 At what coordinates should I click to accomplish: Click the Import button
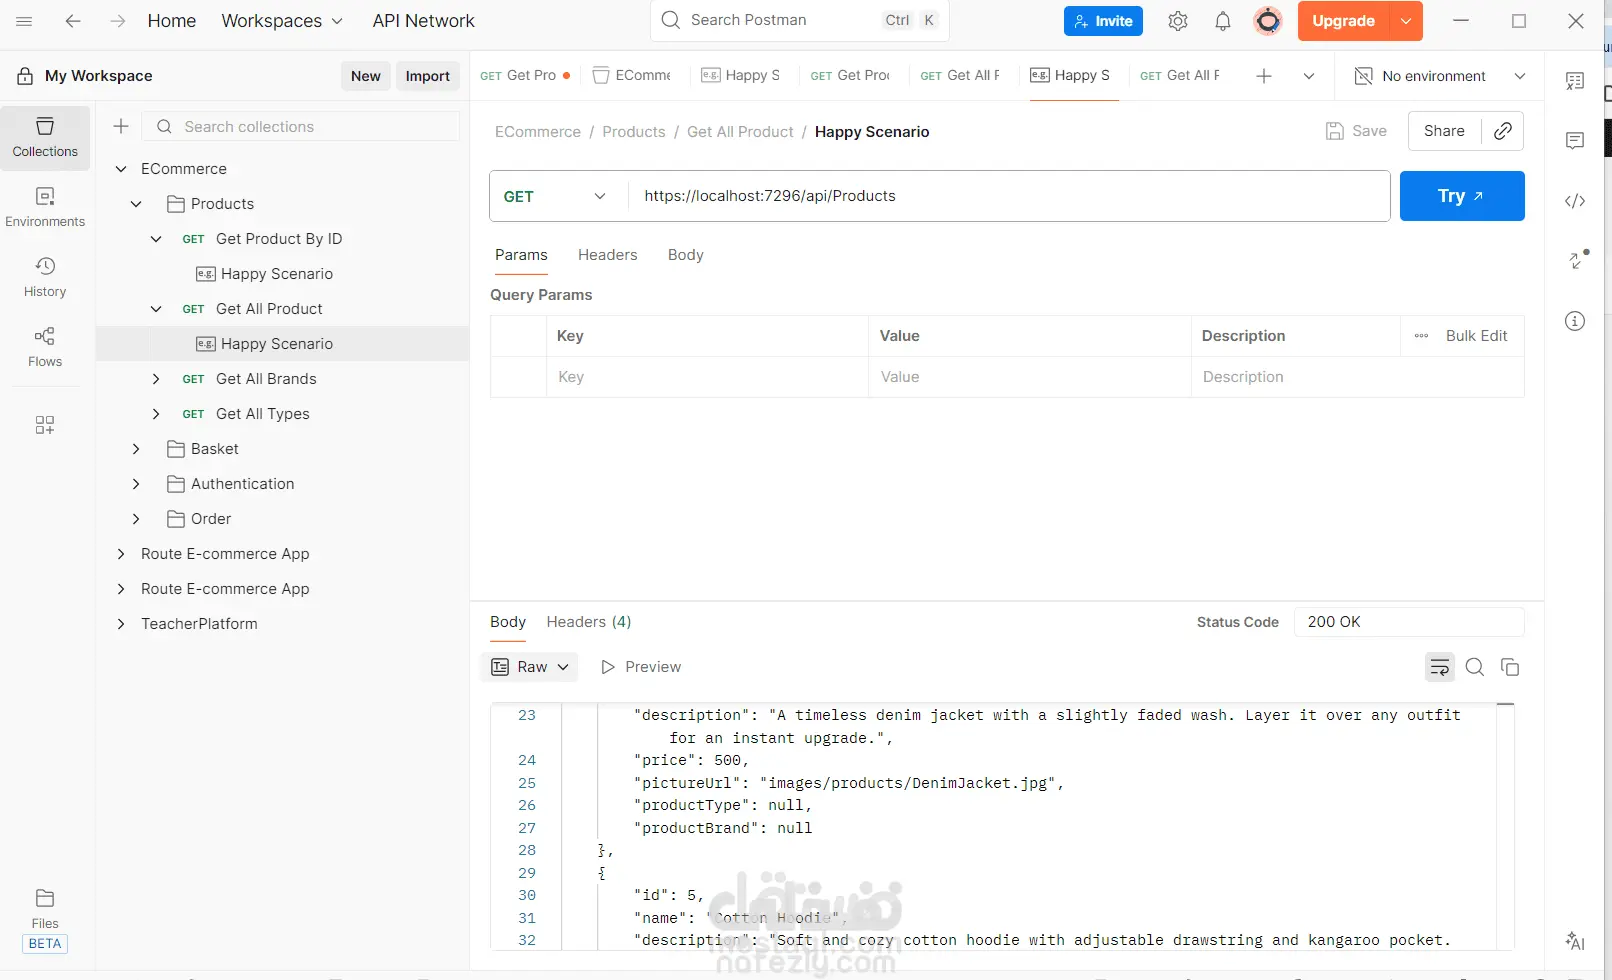click(428, 76)
